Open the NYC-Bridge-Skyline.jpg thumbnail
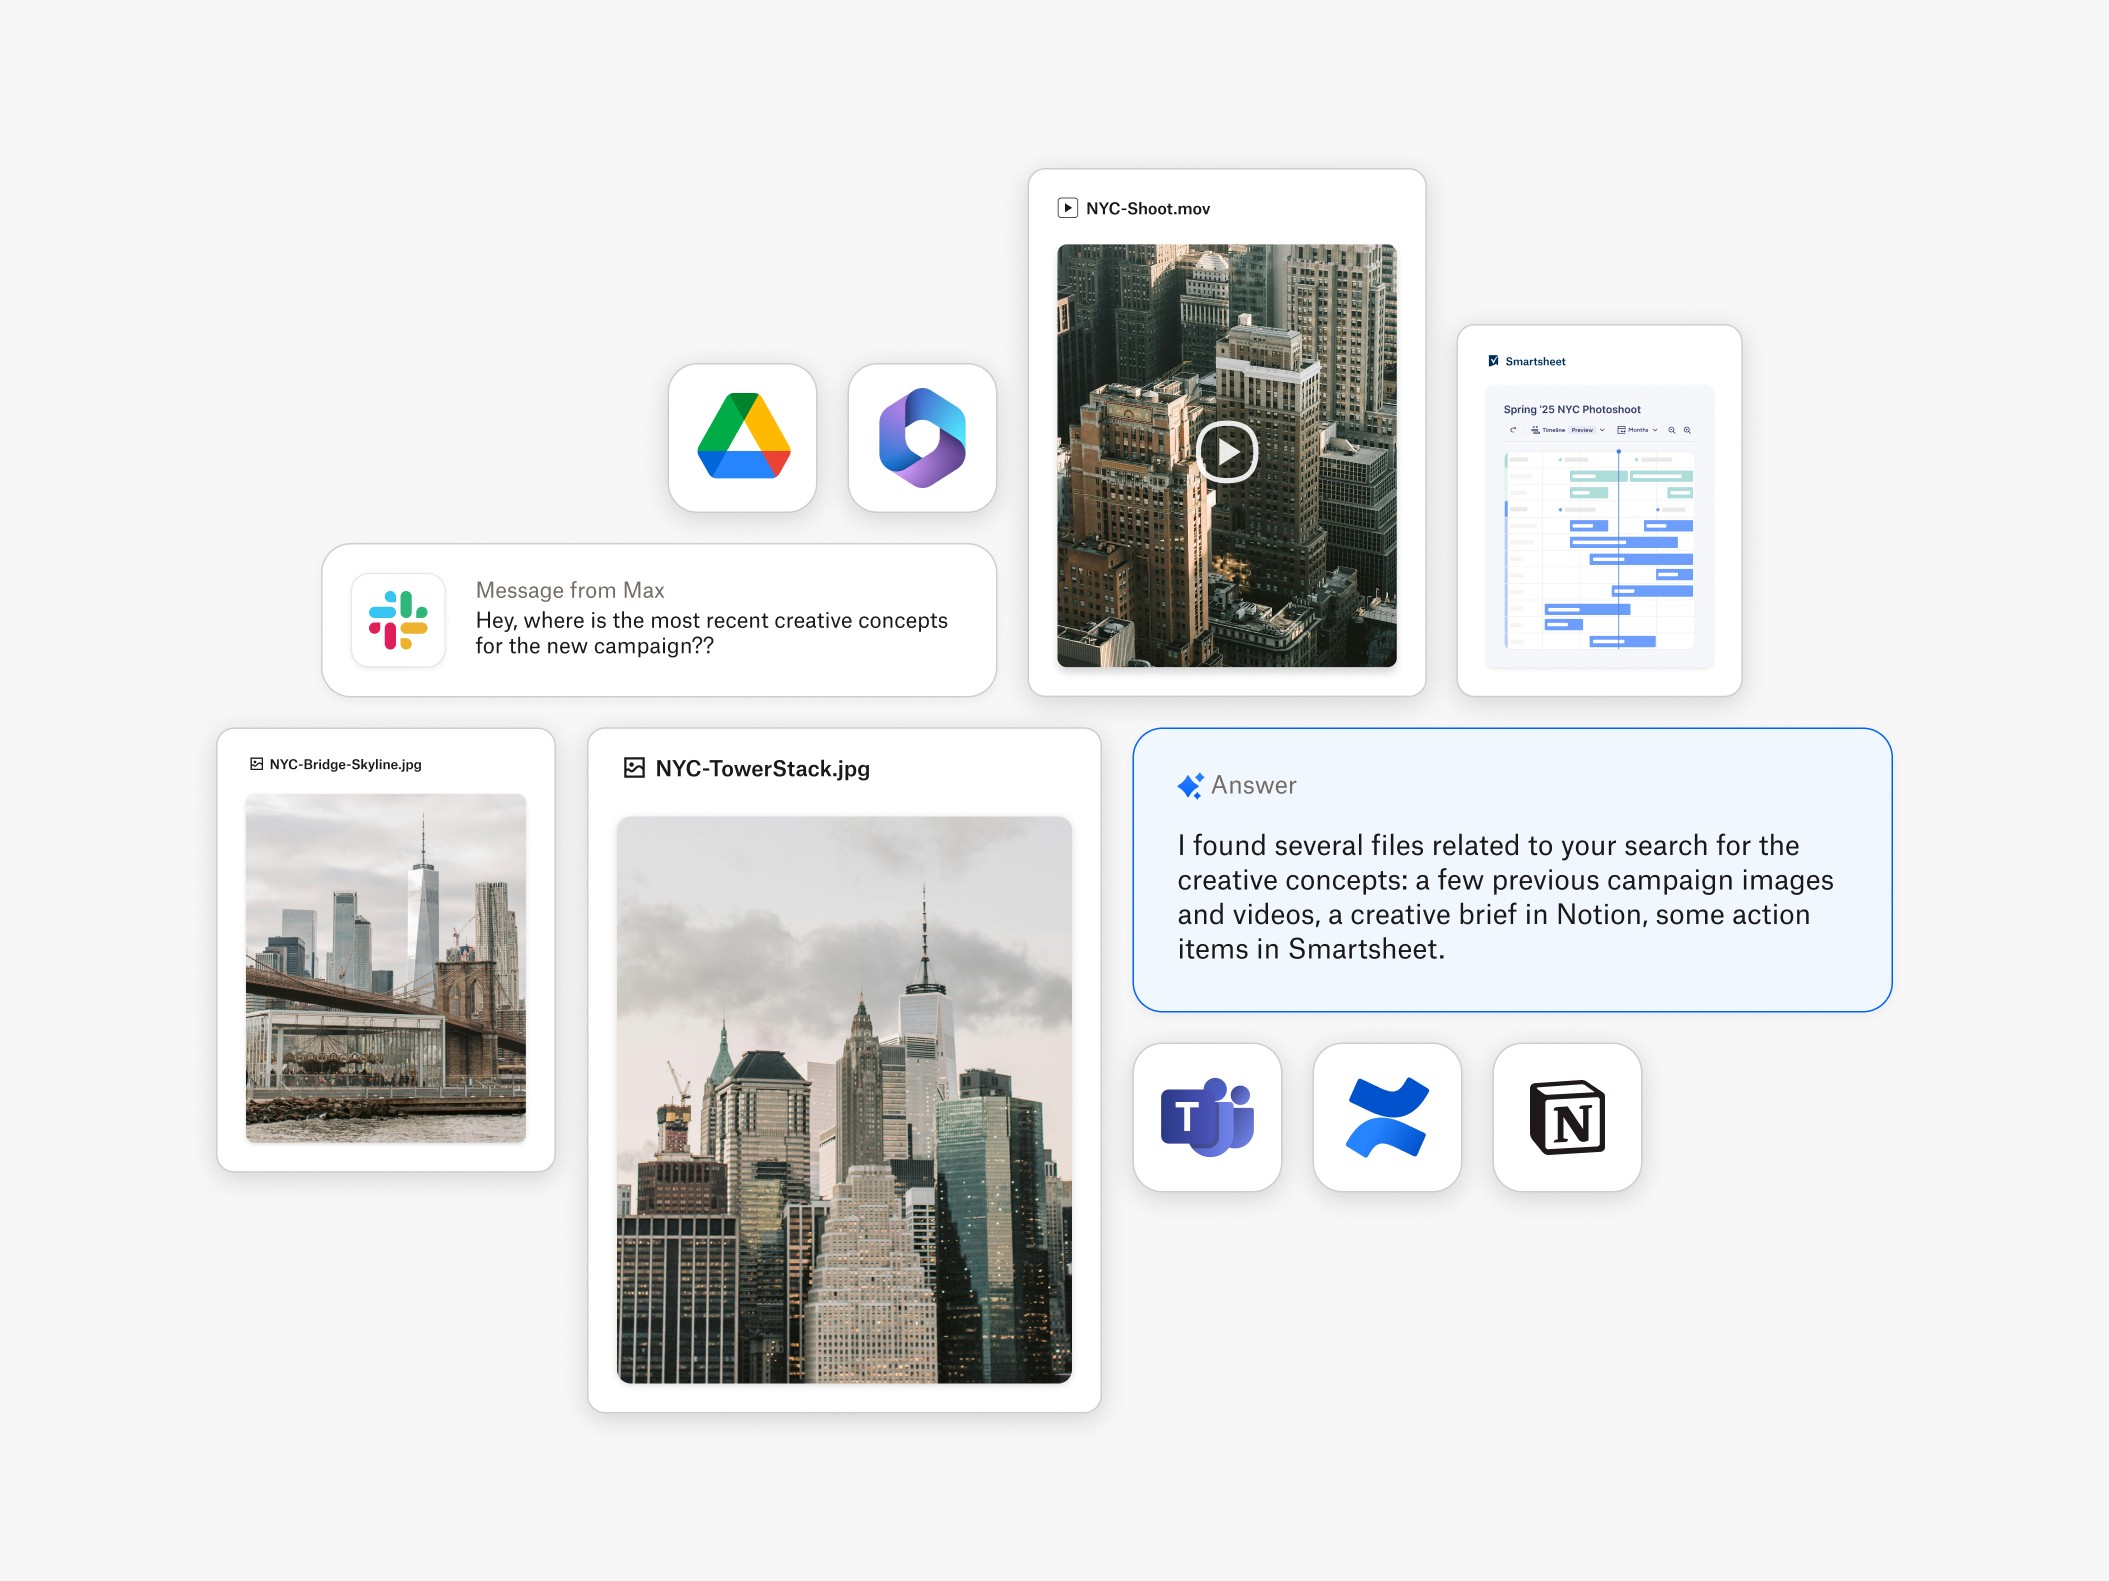 (385, 967)
